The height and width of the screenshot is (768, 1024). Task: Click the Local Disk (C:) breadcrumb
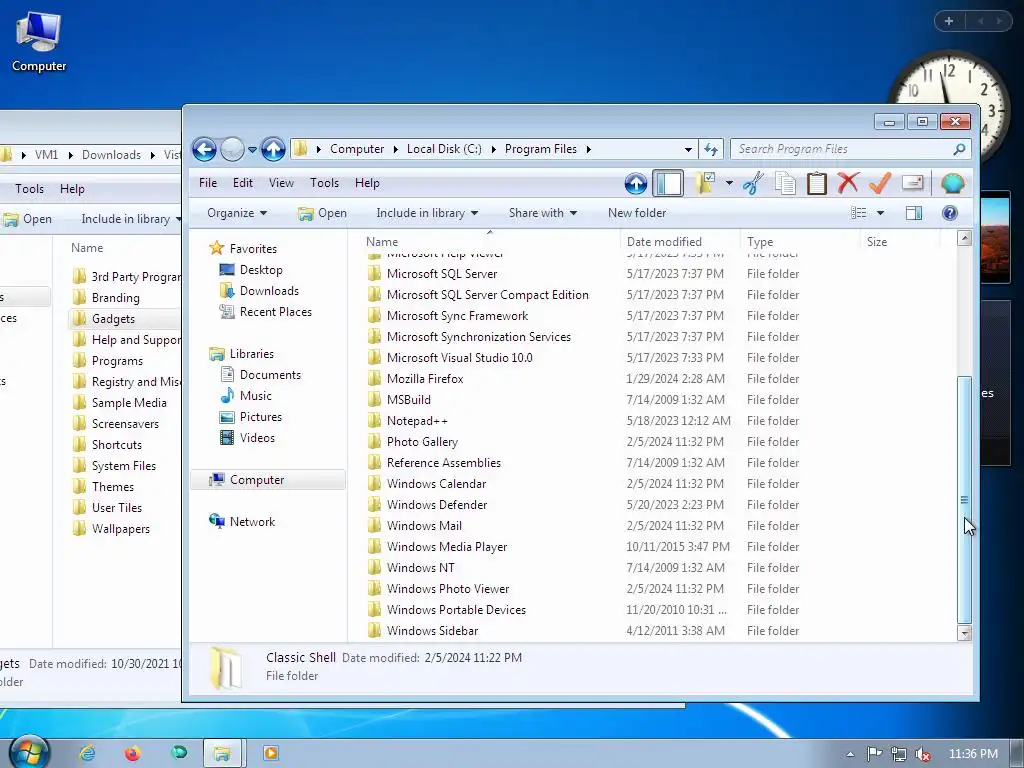click(x=444, y=149)
